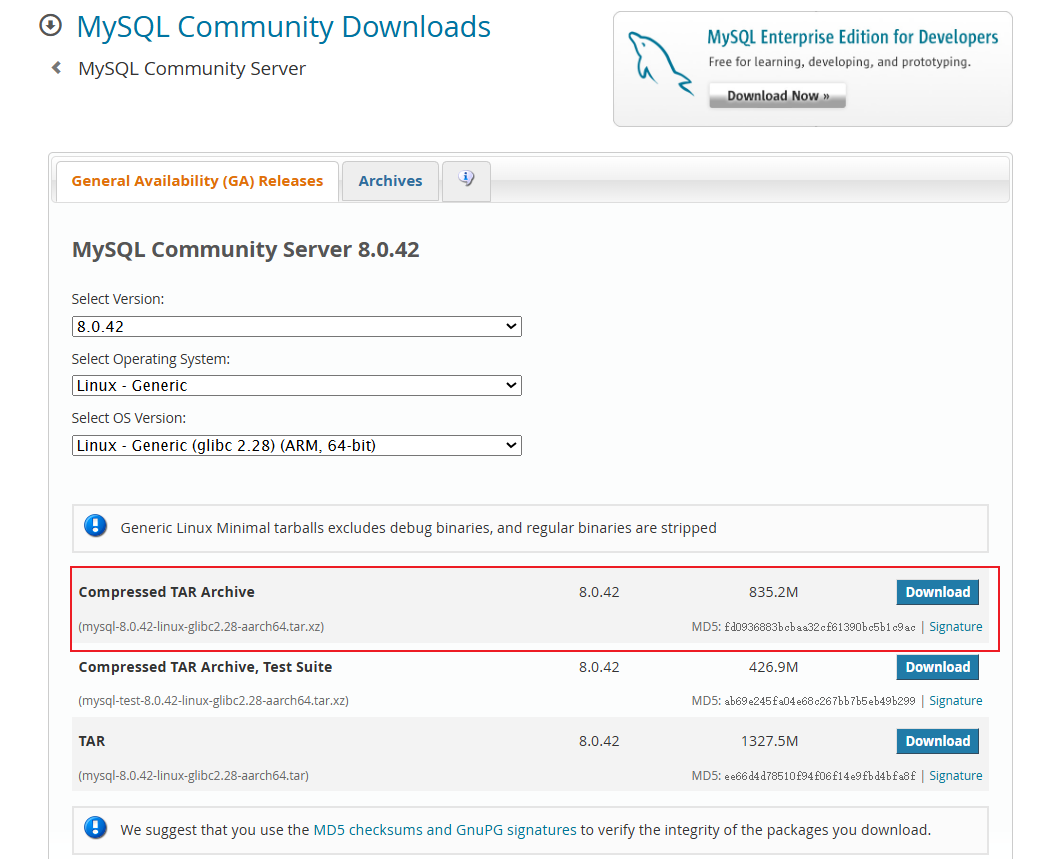
Task: Download the Test Suite archive 426.9M
Action: (937, 667)
